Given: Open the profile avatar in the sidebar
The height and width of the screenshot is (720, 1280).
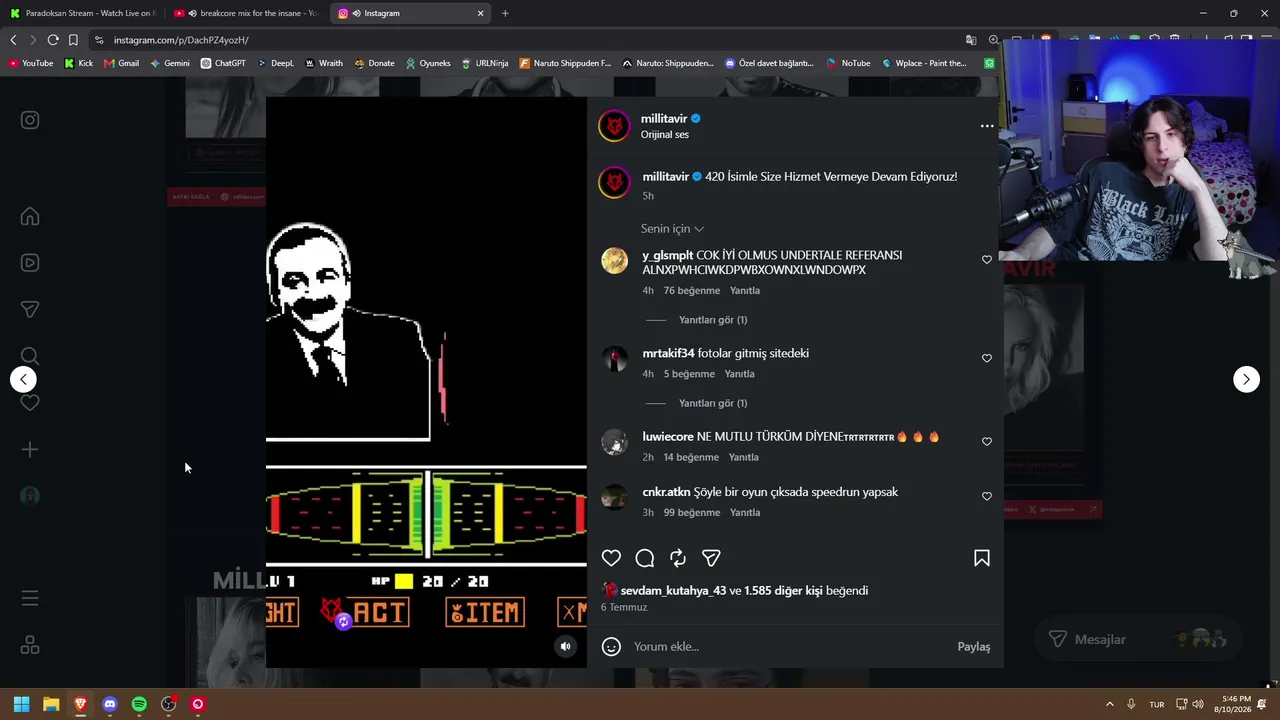Looking at the screenshot, I should (30, 496).
